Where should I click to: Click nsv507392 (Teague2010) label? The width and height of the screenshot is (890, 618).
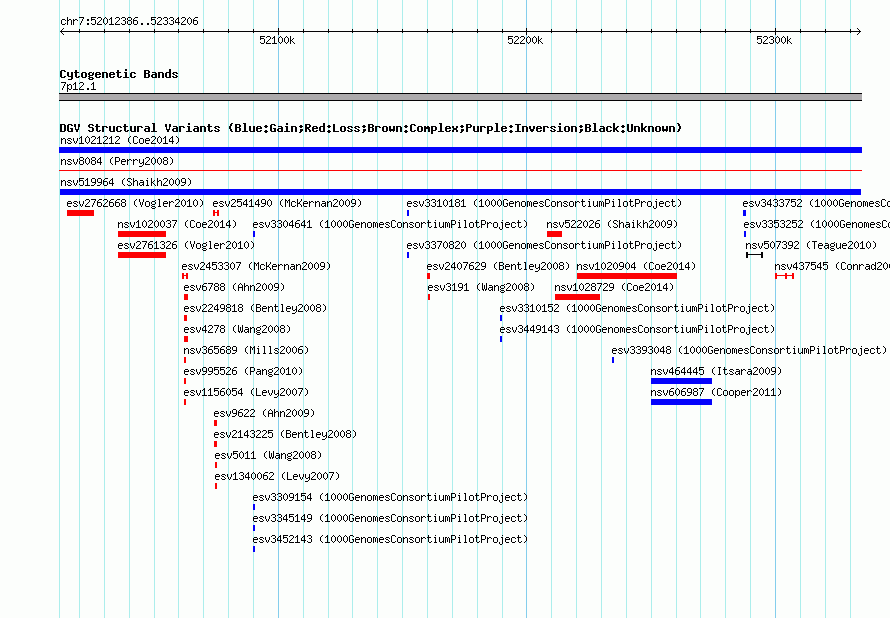click(x=811, y=245)
